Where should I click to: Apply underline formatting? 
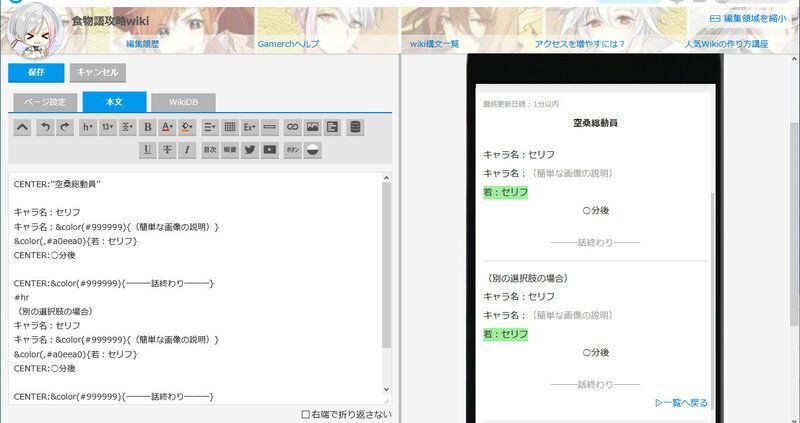[x=148, y=150]
